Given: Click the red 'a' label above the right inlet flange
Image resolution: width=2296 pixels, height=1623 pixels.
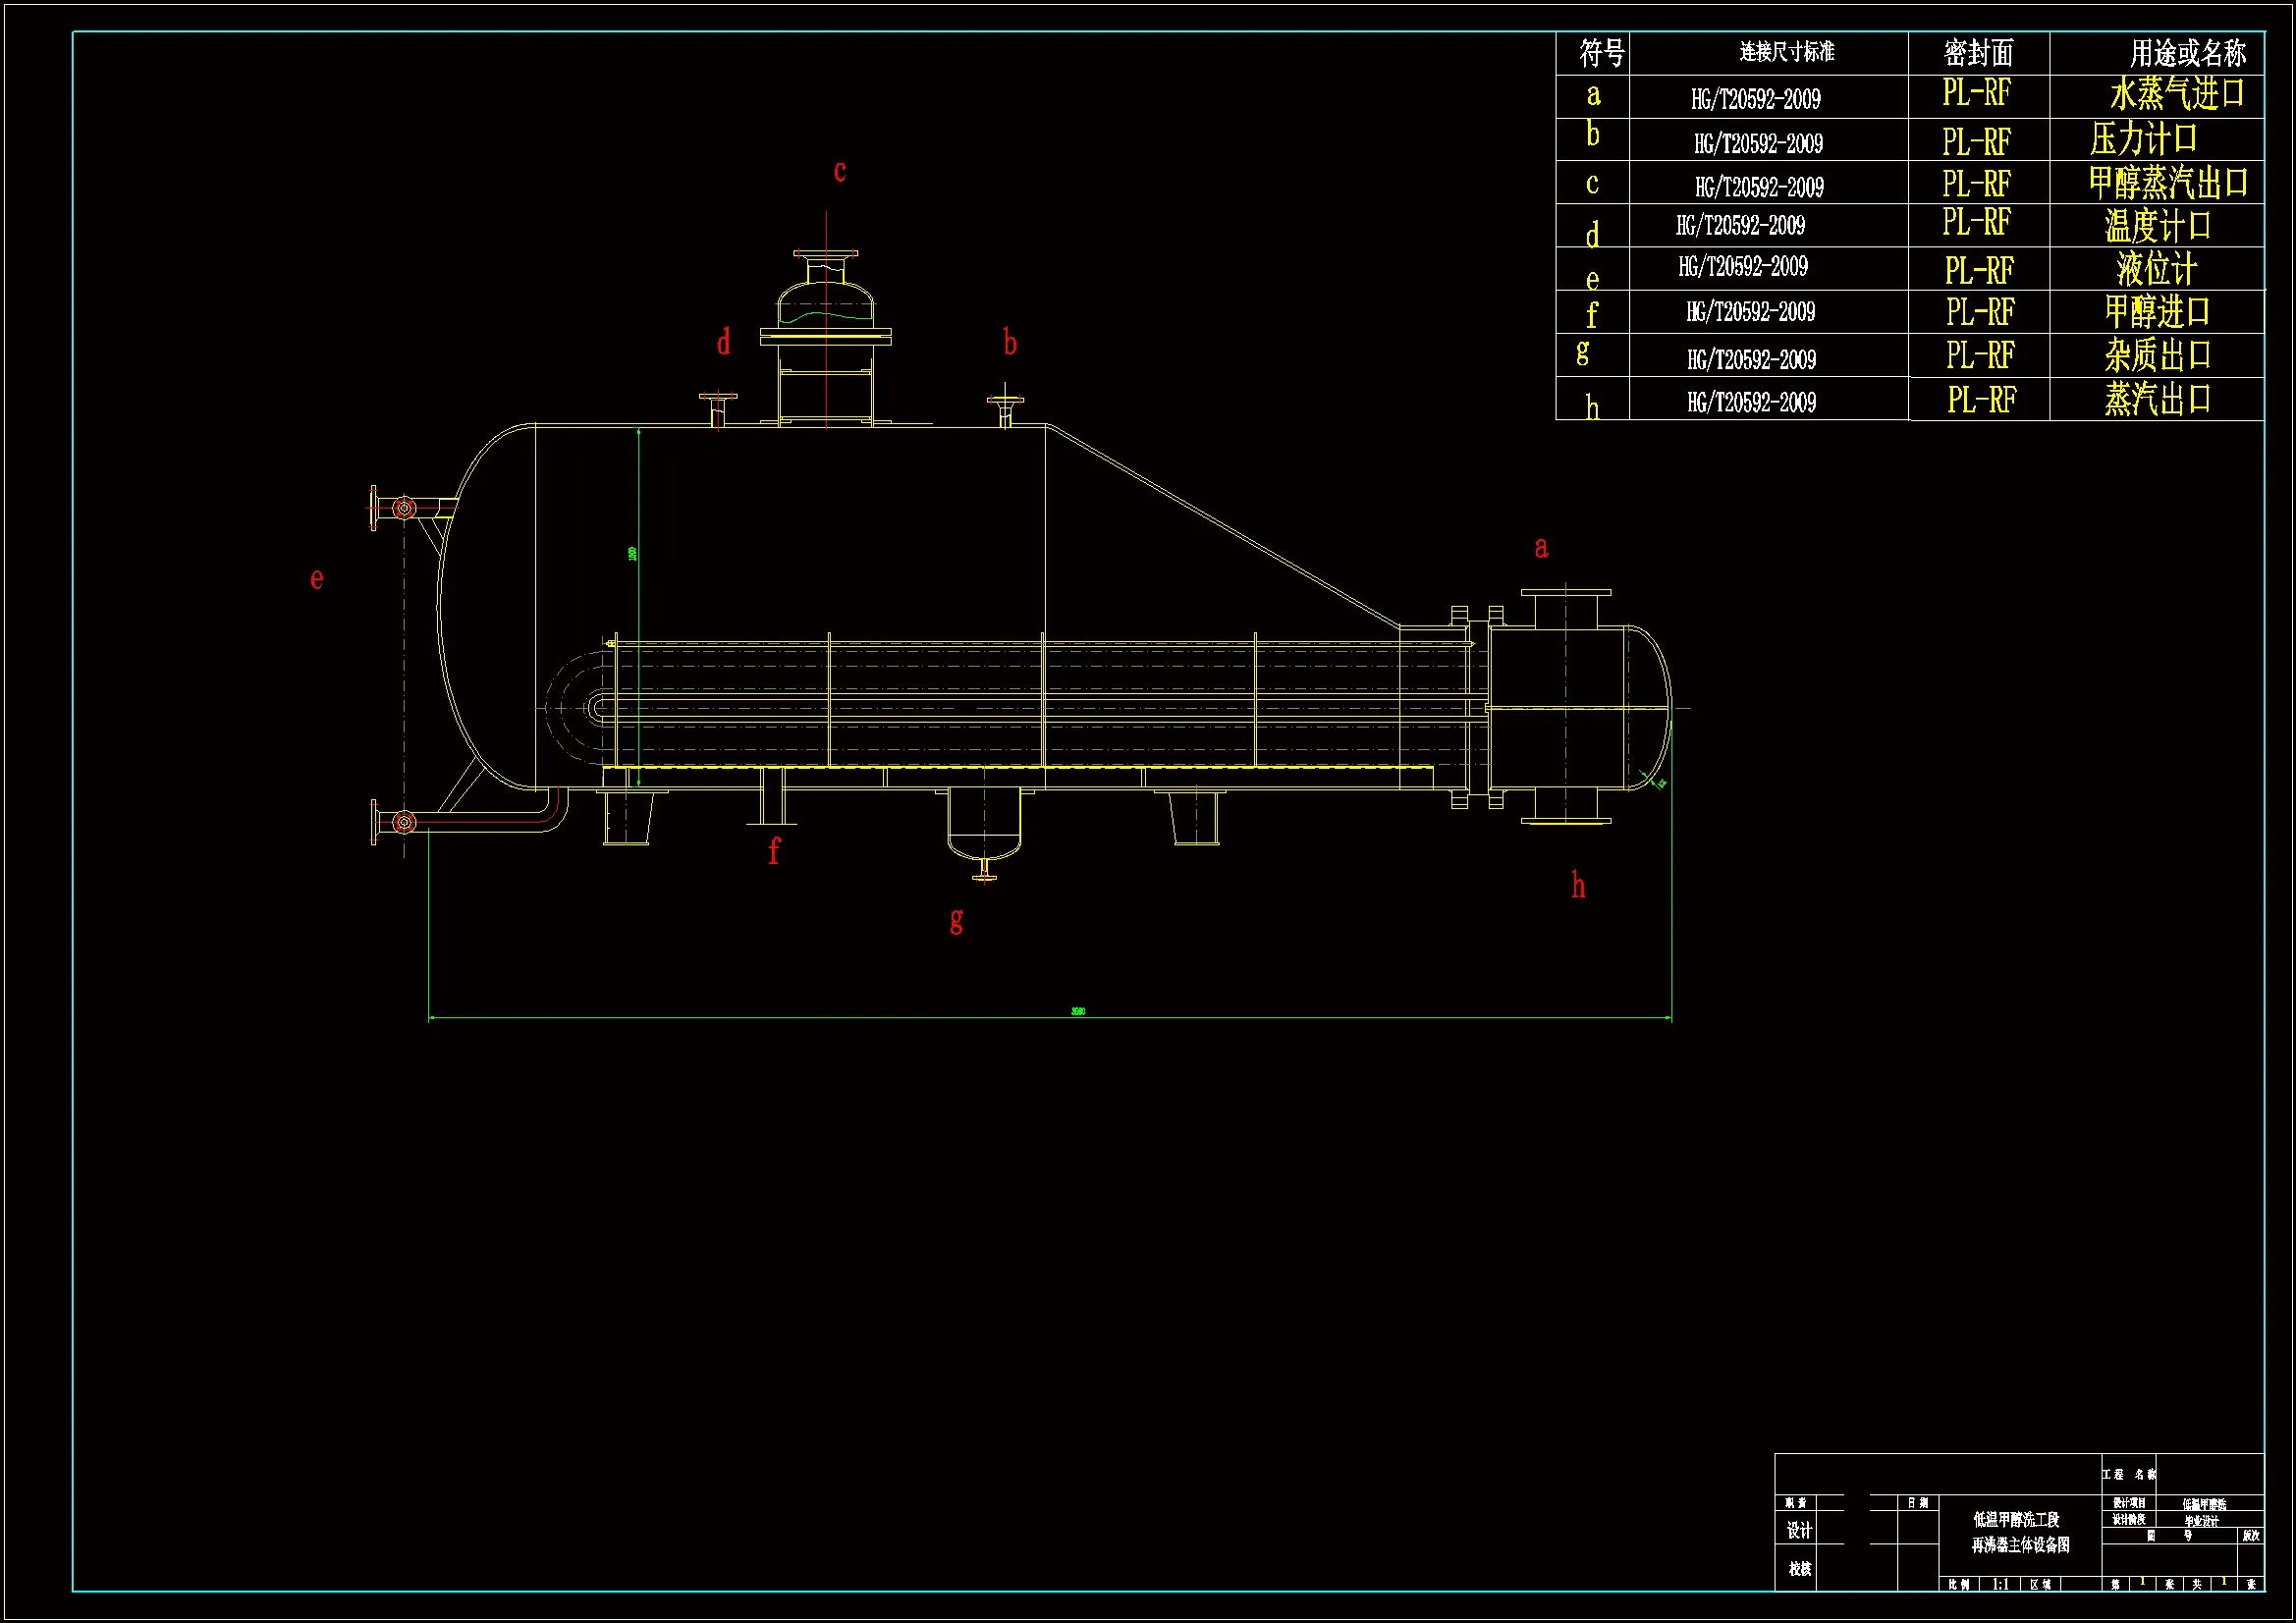Looking at the screenshot, I should click(1541, 547).
